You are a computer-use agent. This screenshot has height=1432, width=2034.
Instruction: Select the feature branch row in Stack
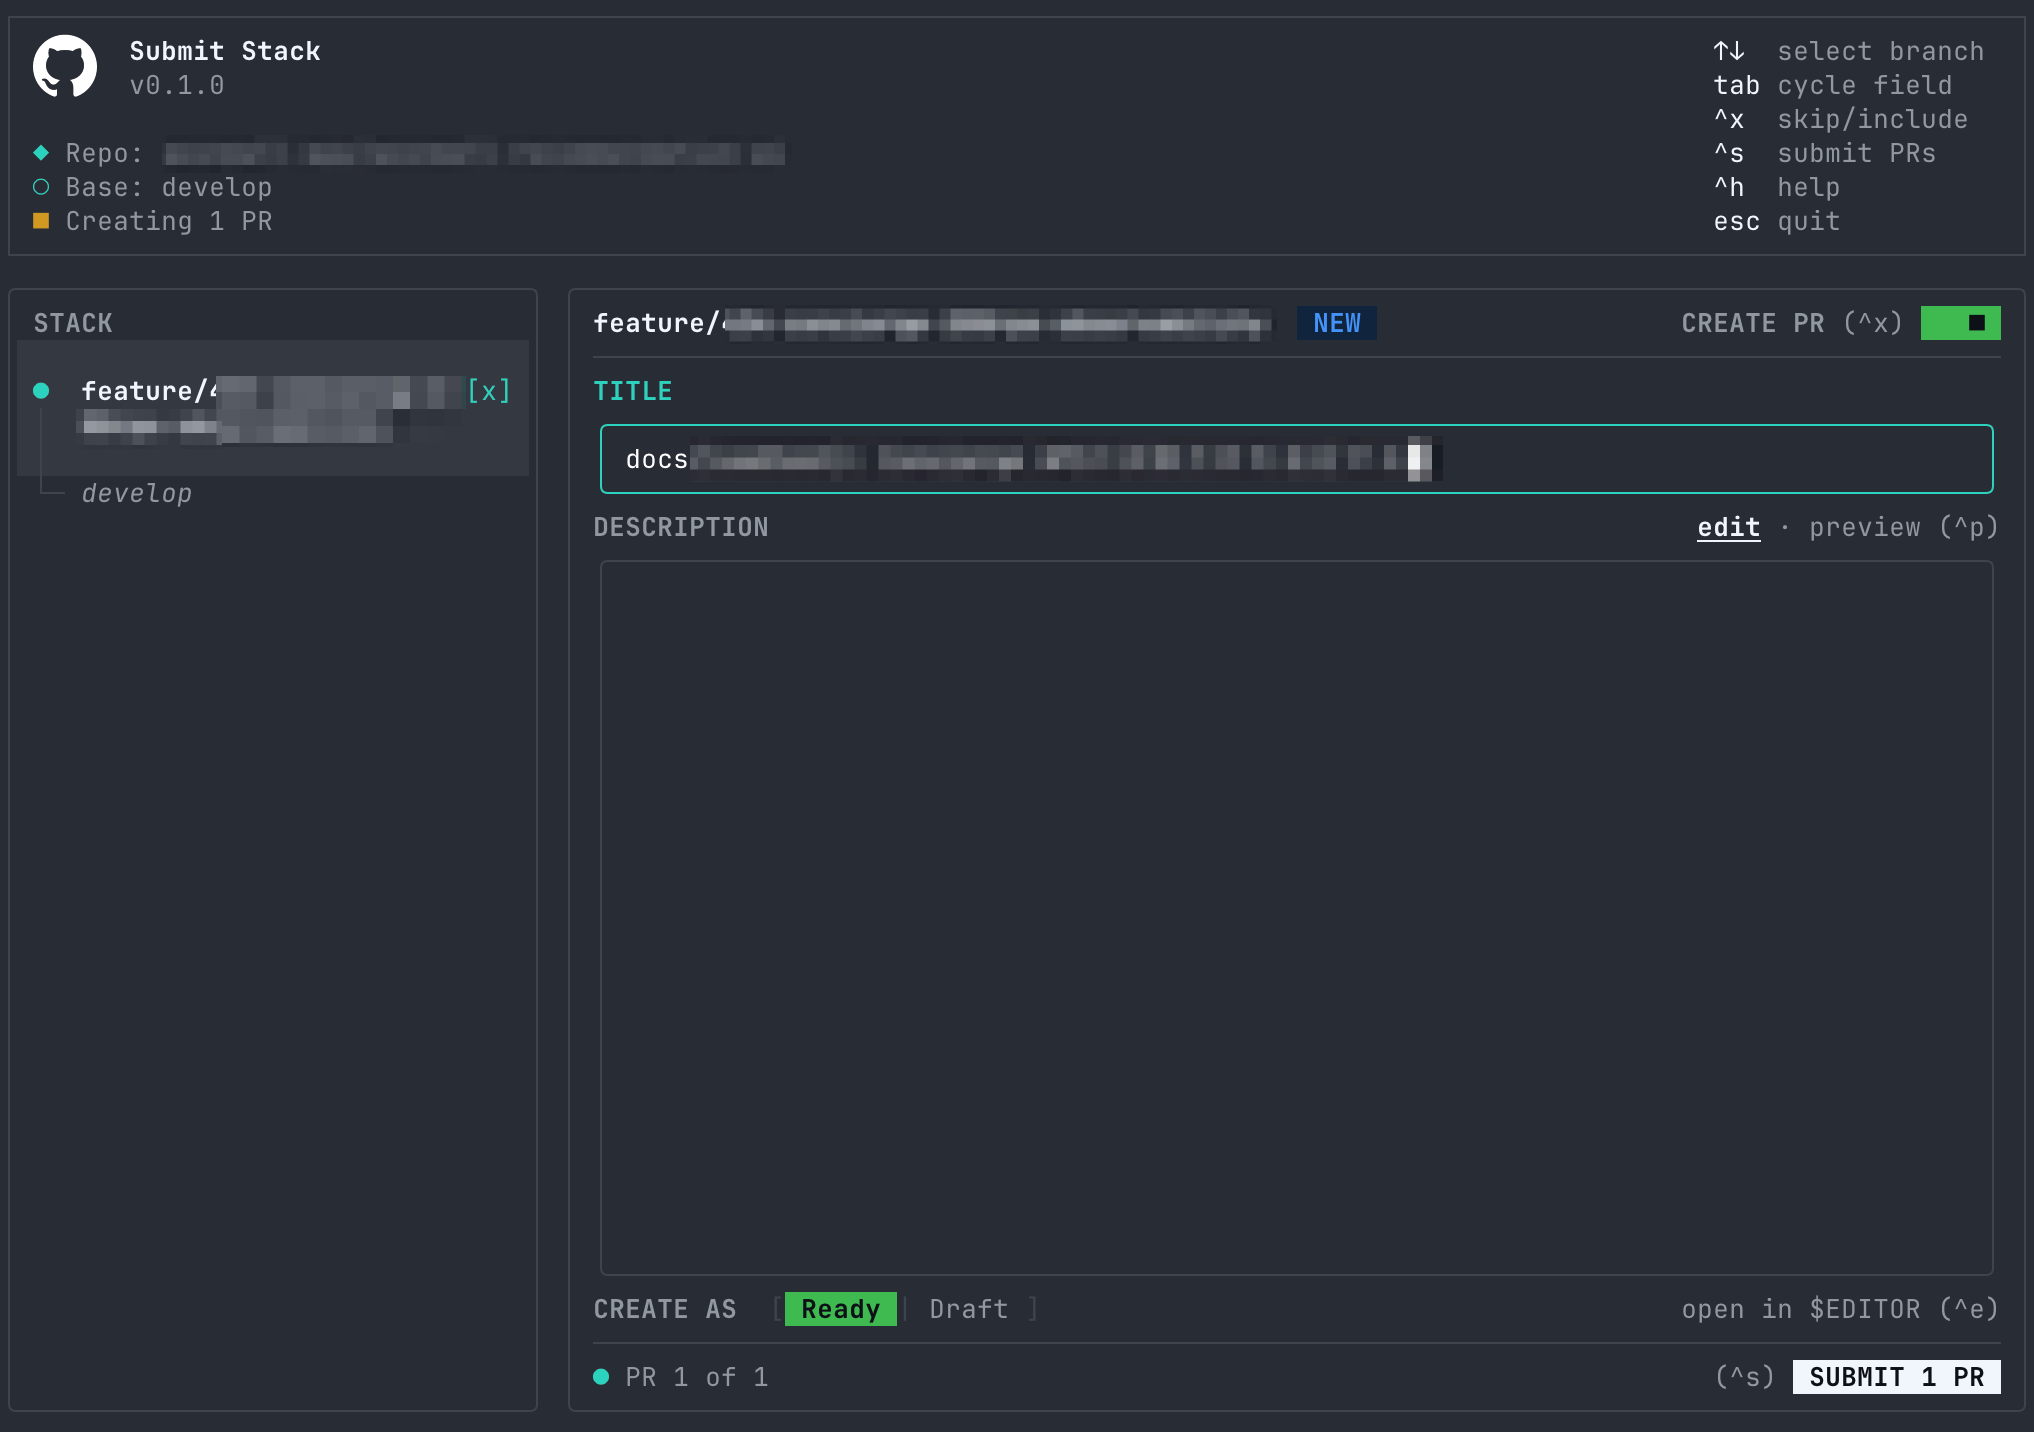(x=273, y=408)
